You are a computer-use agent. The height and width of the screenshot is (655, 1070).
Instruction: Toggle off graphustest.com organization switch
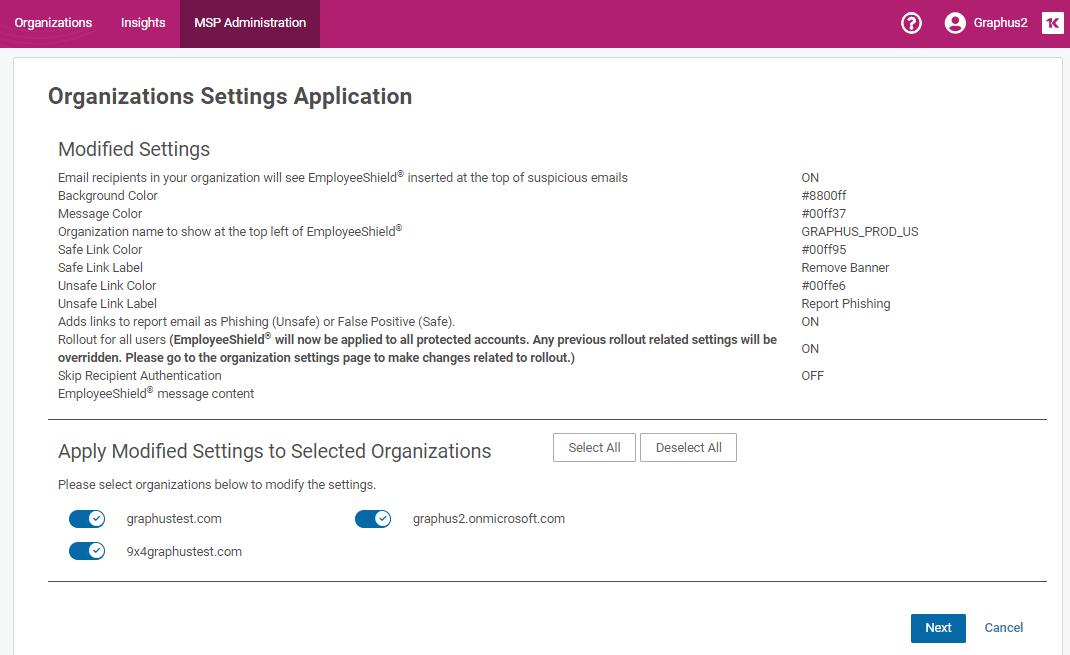(87, 519)
